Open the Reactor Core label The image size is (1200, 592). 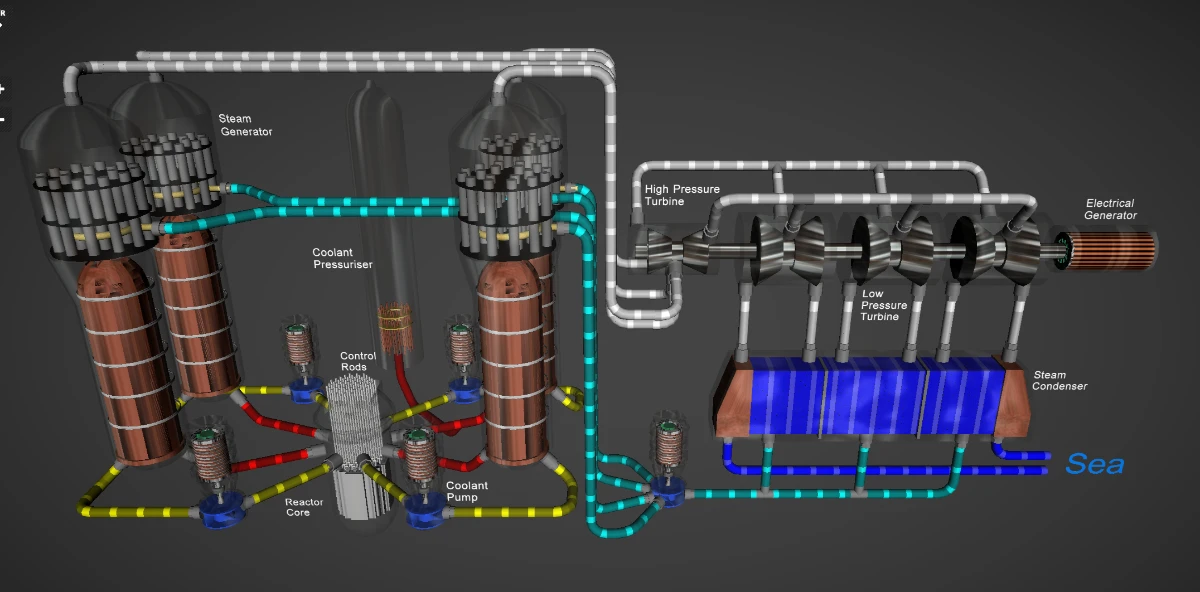pos(304,507)
